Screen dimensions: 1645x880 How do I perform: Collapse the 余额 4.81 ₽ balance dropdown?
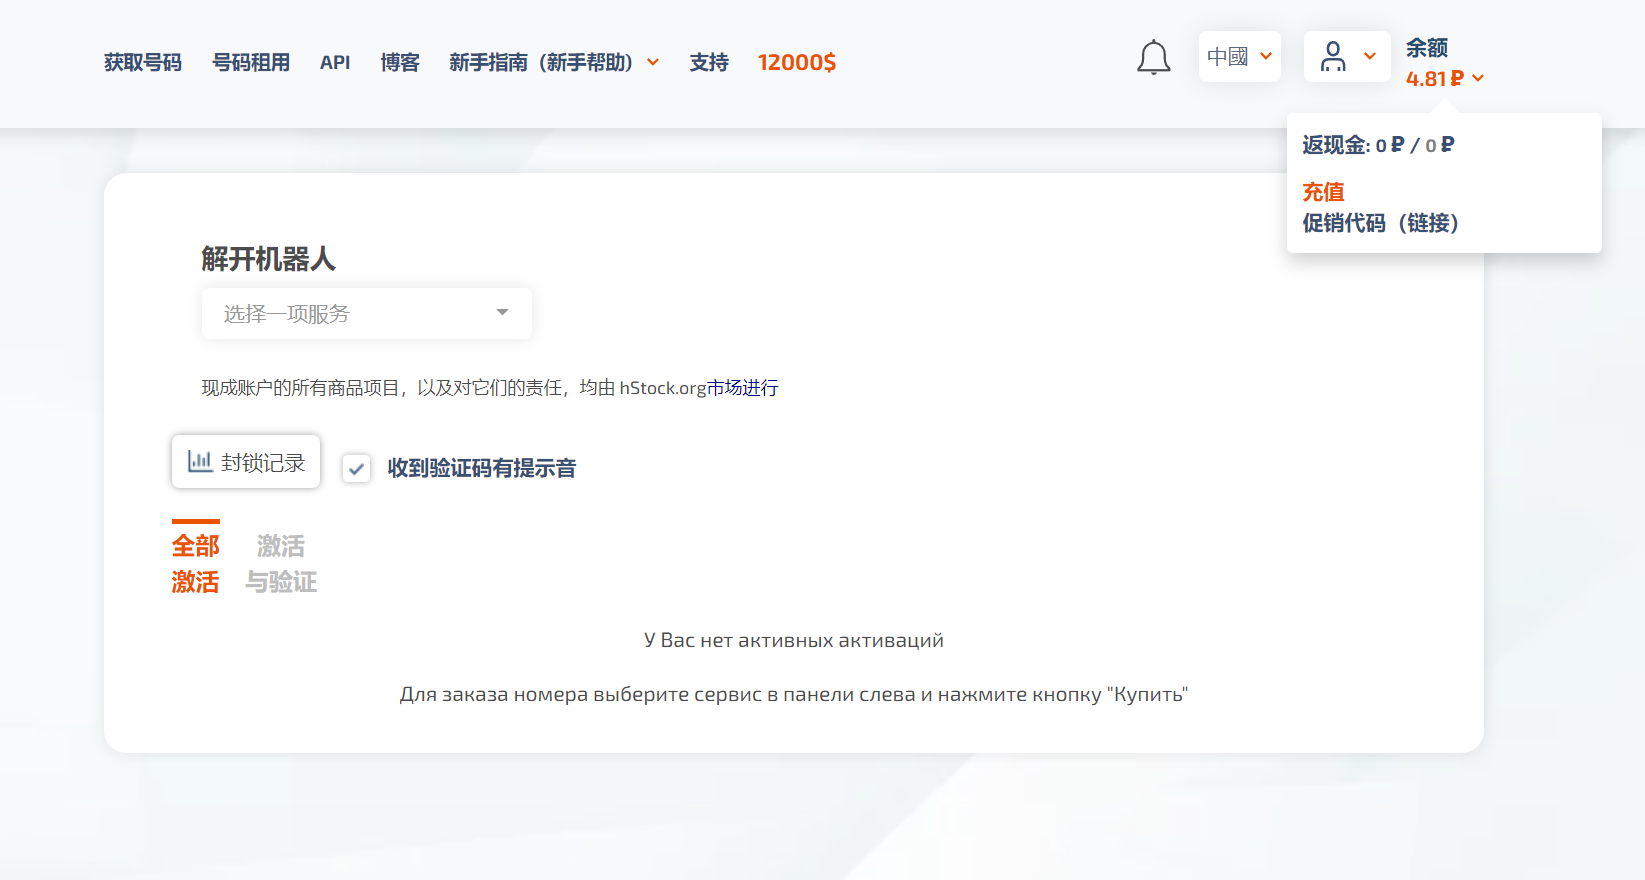(x=1444, y=78)
